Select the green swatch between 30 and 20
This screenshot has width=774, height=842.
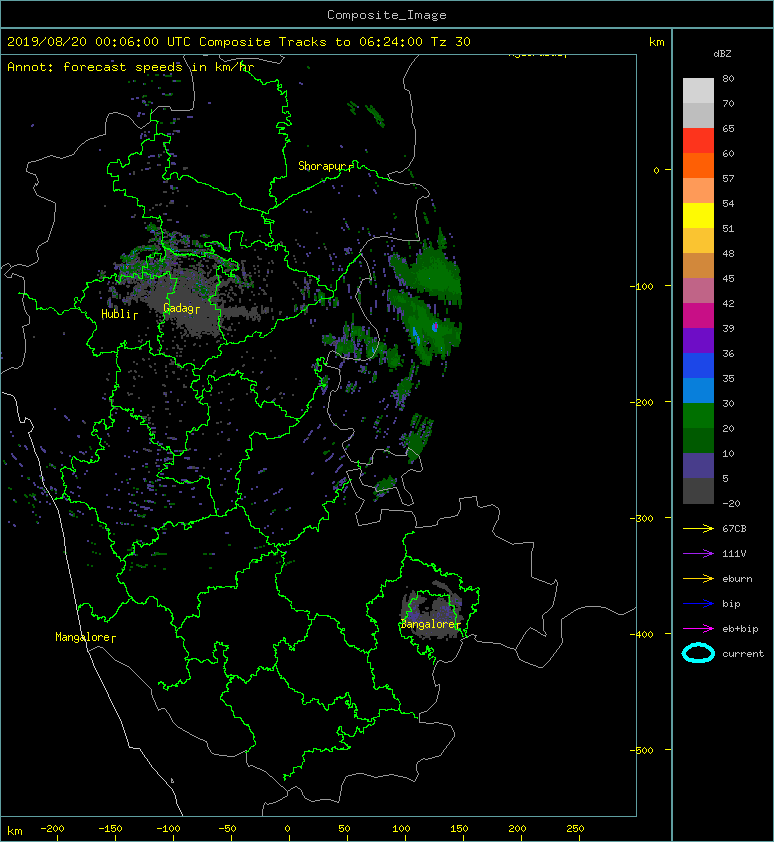[x=698, y=415]
